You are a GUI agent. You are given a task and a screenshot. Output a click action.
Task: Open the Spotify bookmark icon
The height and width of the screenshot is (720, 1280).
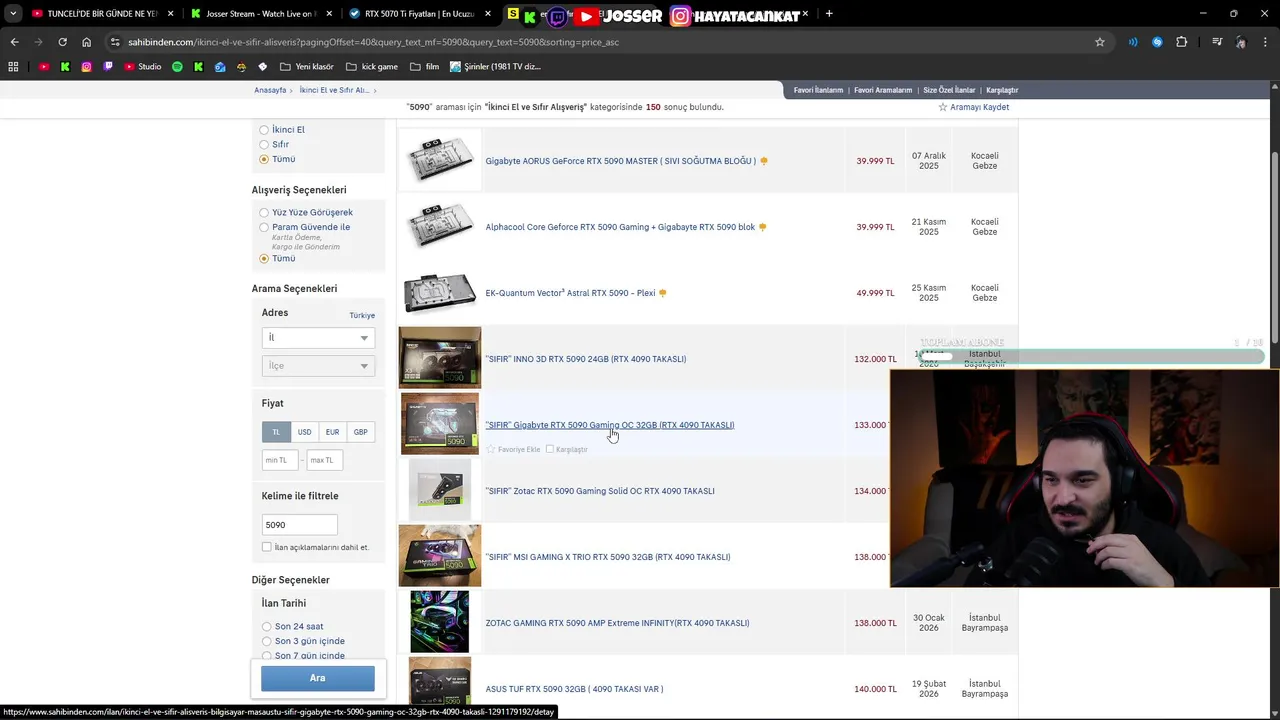point(177,67)
